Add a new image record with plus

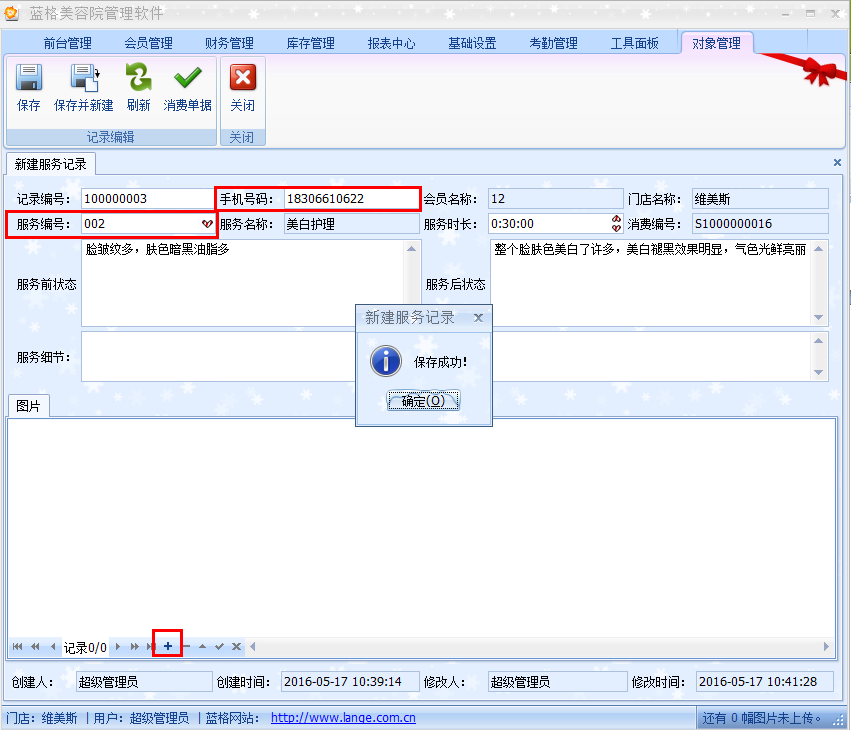coord(168,646)
